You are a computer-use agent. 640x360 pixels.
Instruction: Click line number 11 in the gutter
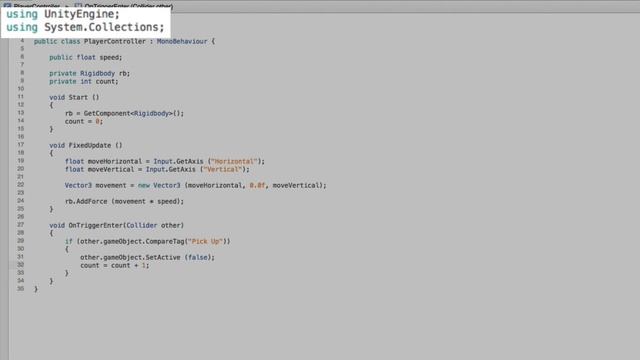20,96
